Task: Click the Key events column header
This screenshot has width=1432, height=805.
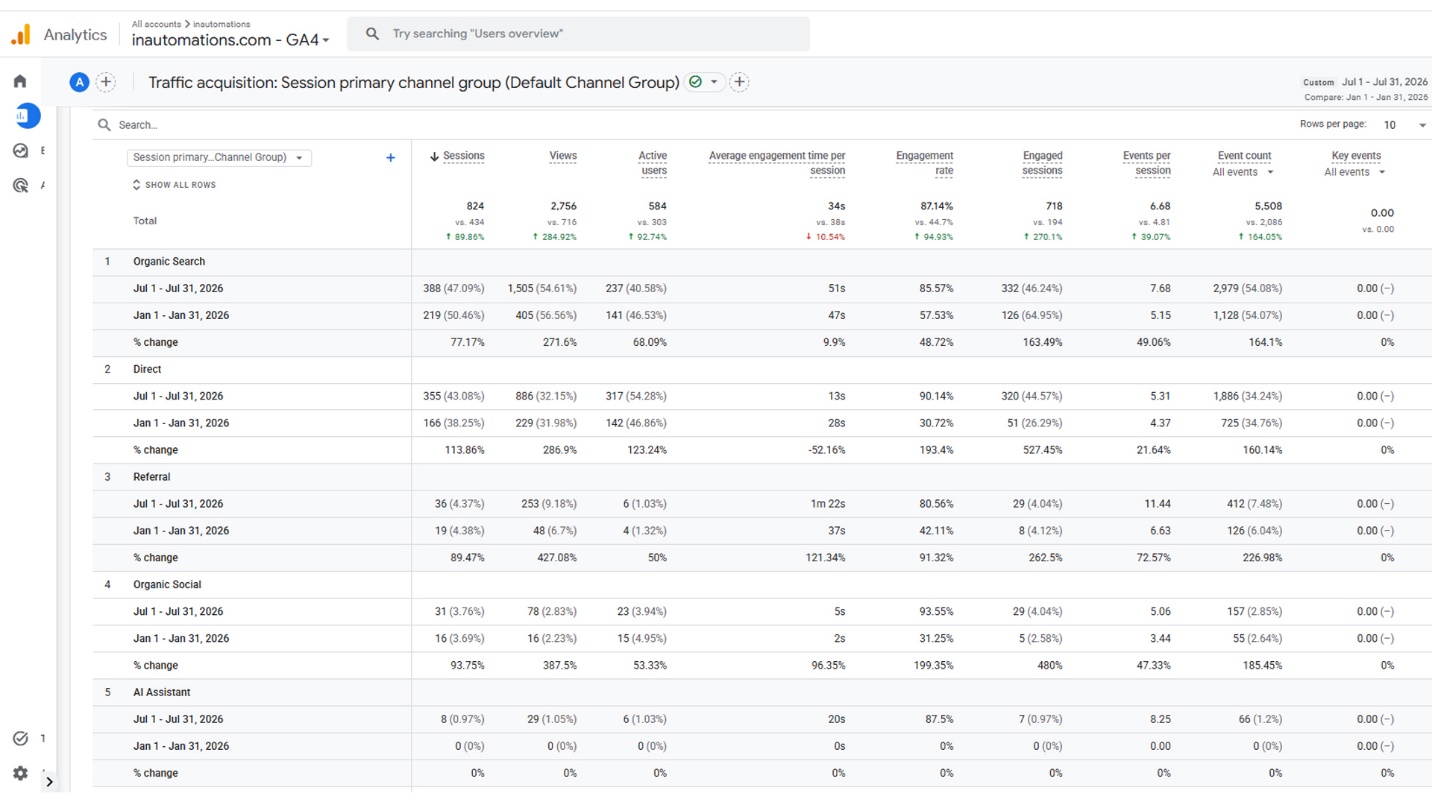Action: click(x=1356, y=156)
